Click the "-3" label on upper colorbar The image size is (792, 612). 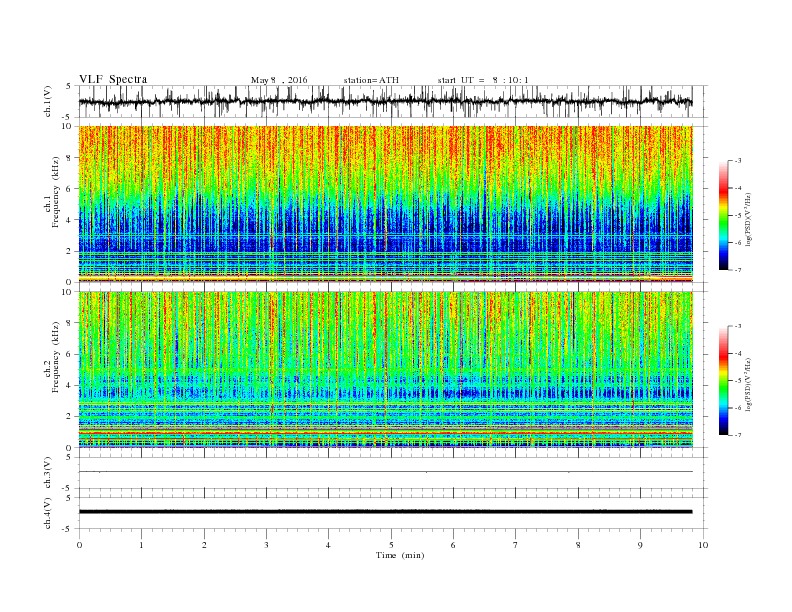click(738, 161)
